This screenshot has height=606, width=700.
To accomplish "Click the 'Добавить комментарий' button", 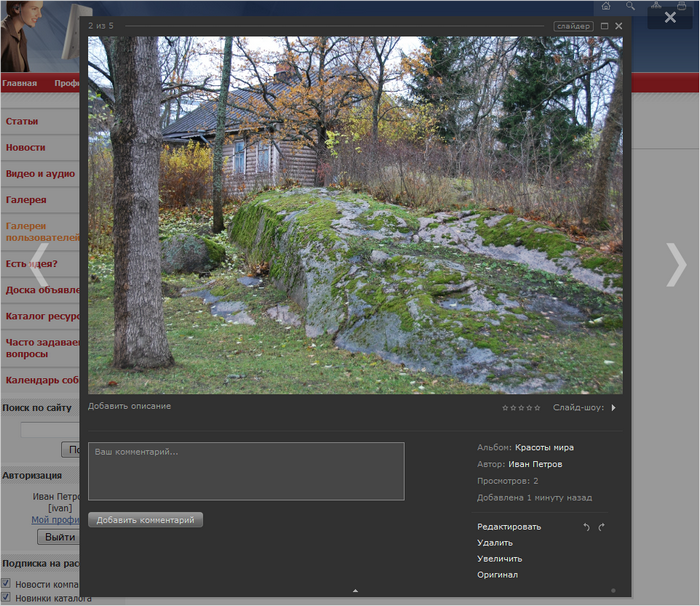I will pyautogui.click(x=145, y=520).
